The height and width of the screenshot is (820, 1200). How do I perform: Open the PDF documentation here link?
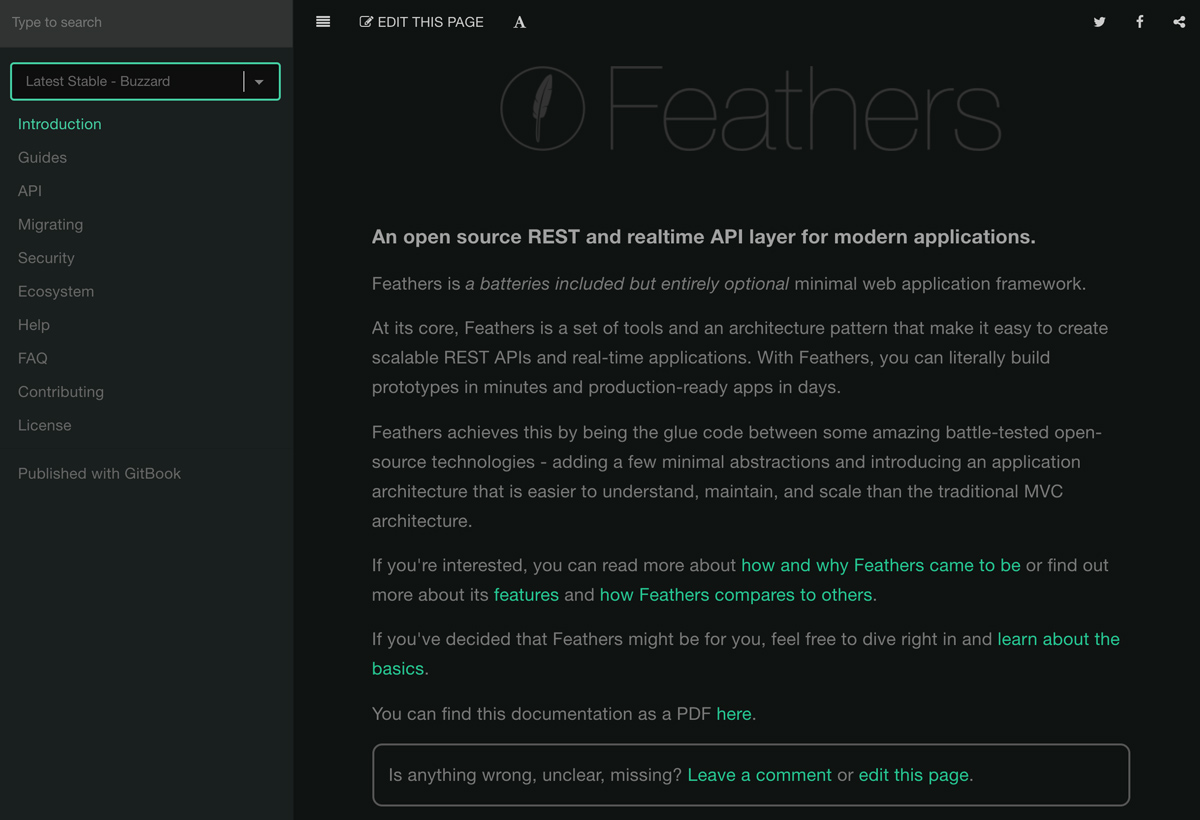pos(734,714)
